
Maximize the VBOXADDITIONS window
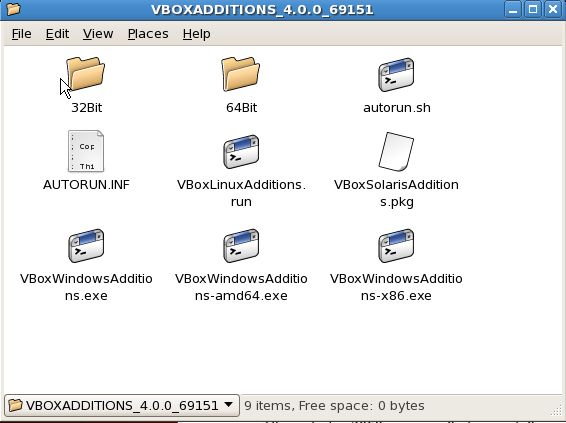(533, 9)
